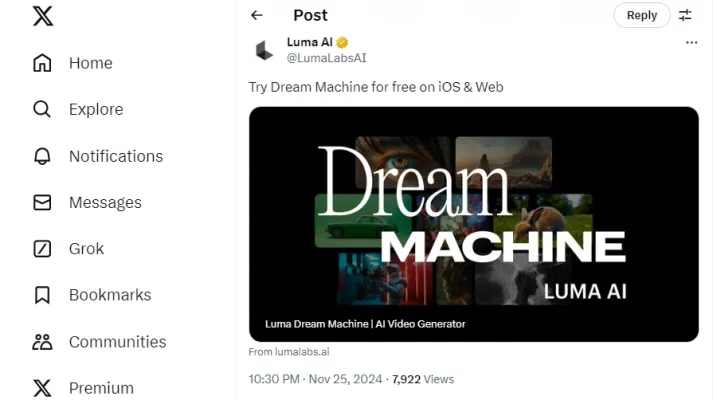
Task: Click the Home house icon
Action: [42, 63]
